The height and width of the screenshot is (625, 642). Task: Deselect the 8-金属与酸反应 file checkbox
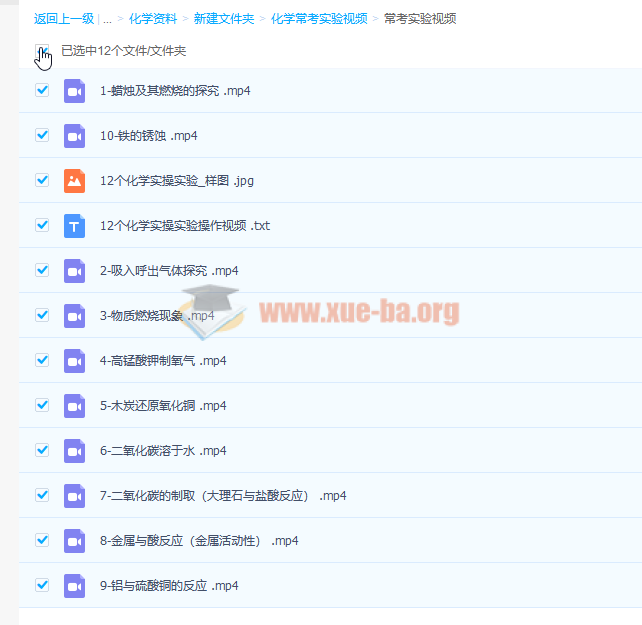(42, 540)
